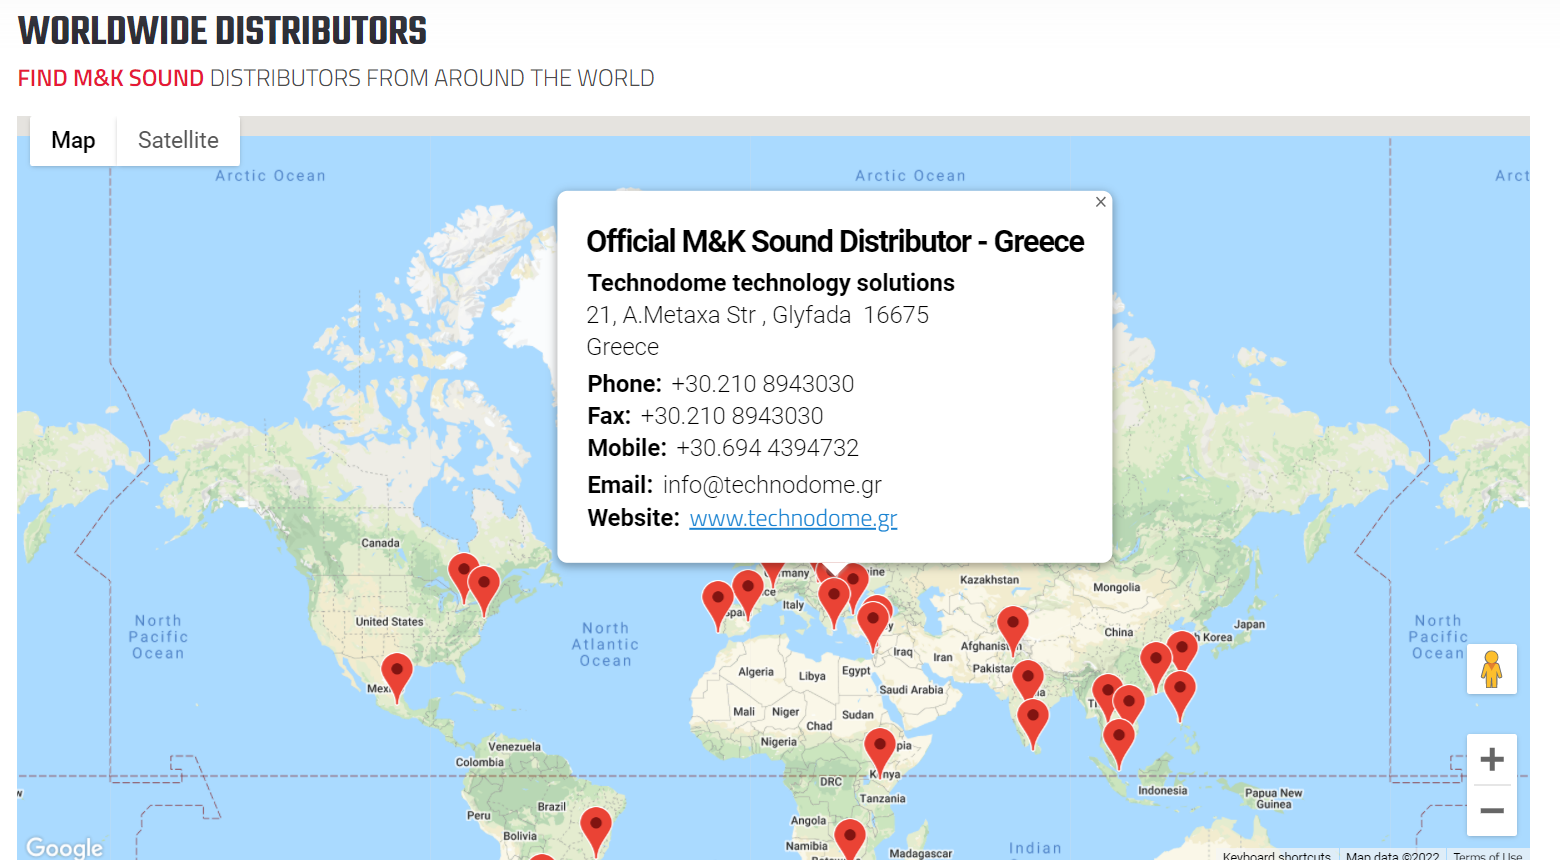The image size is (1560, 860).
Task: Click the Official M&K Sound Distributor - Greece title
Action: coord(835,241)
